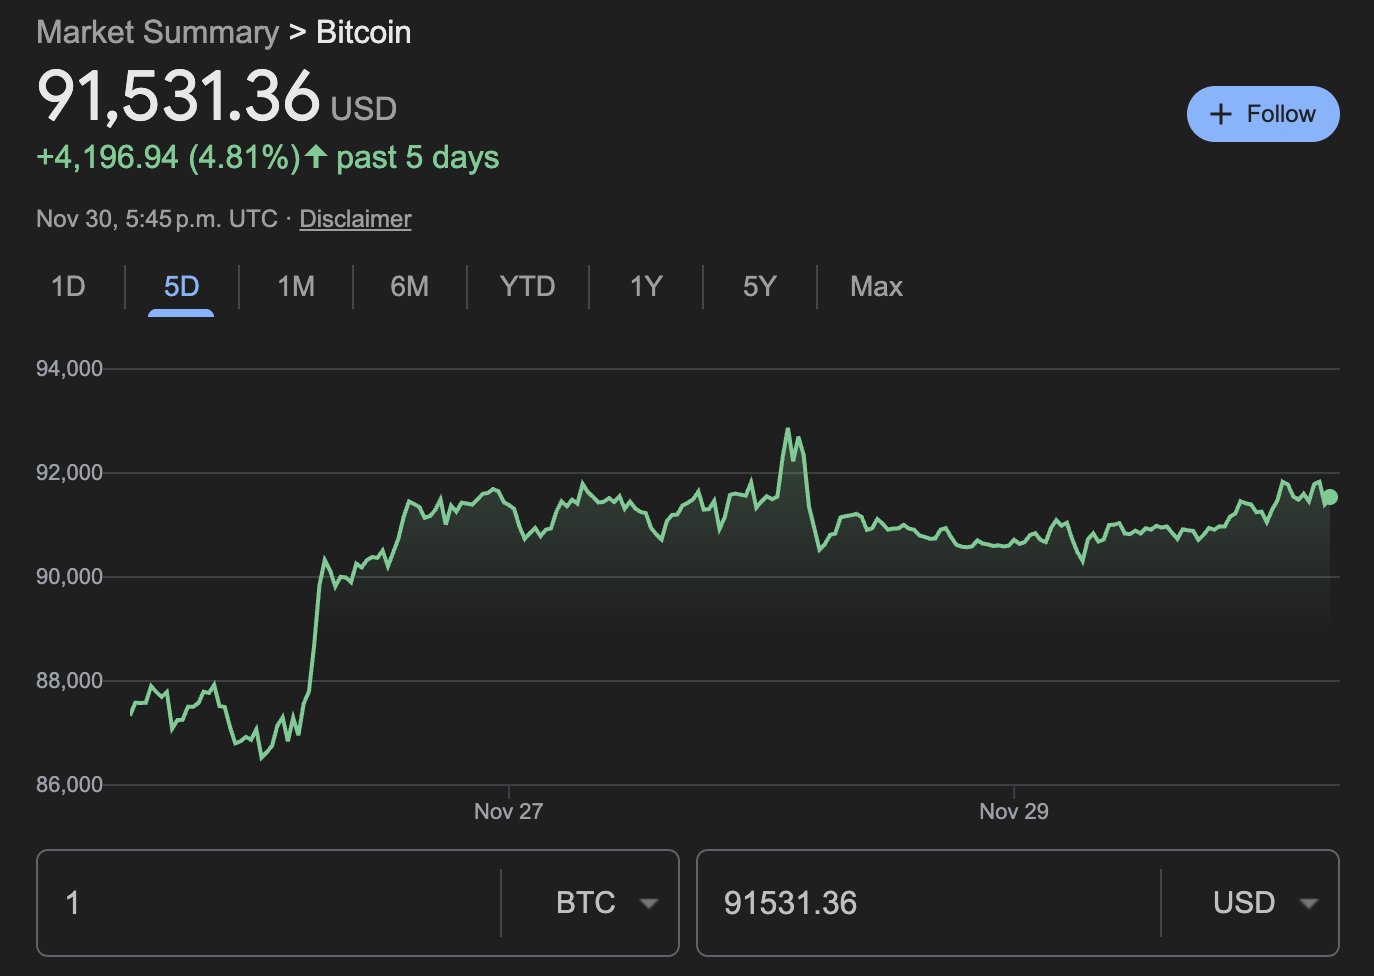The image size is (1374, 976).
Task: Click the green up arrow icon
Action: click(316, 157)
